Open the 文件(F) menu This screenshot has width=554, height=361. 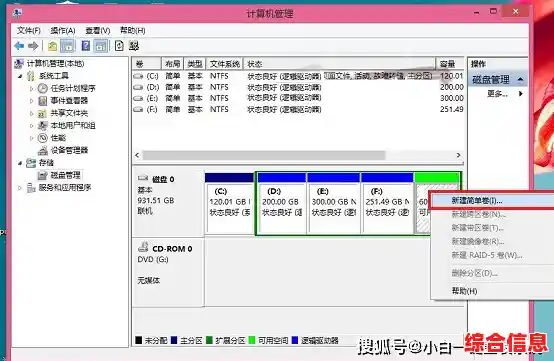pyautogui.click(x=29, y=31)
